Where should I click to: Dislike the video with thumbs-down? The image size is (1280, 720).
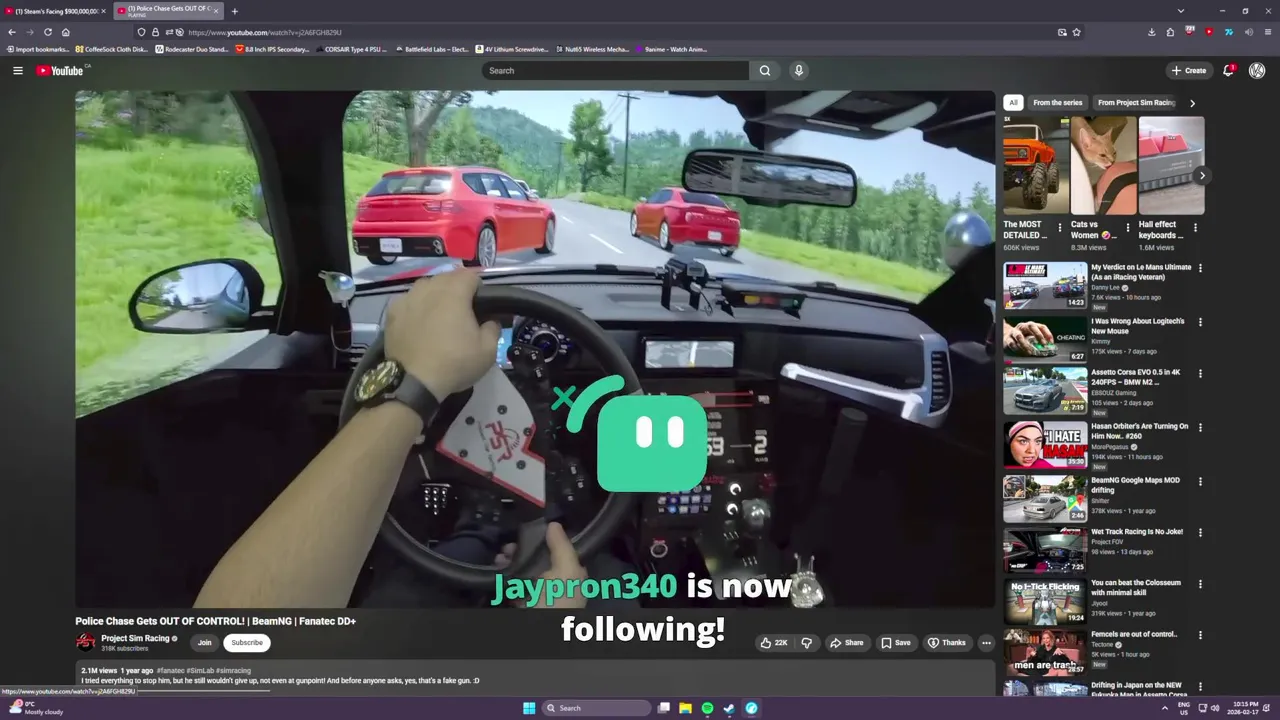806,643
